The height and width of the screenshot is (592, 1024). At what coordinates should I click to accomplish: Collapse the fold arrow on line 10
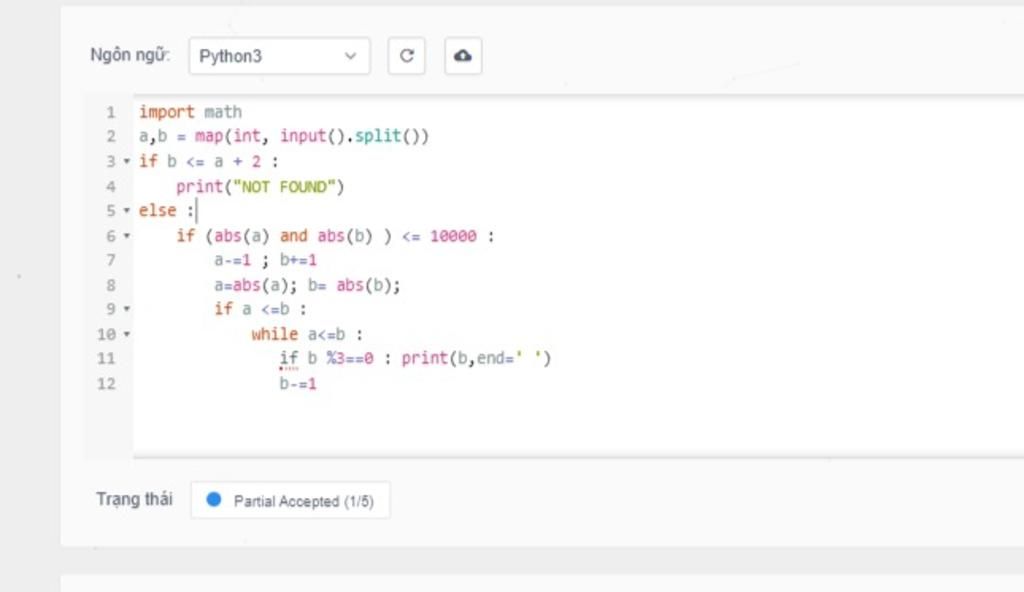(127, 334)
